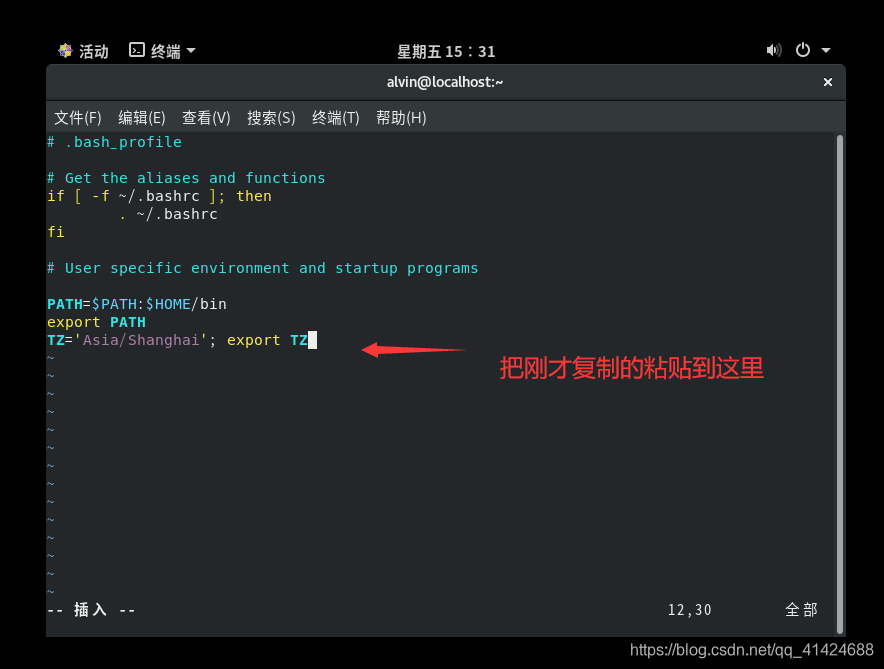This screenshot has width=884, height=669.
Task: Click the cursor position '12,30'
Action: tap(690, 610)
